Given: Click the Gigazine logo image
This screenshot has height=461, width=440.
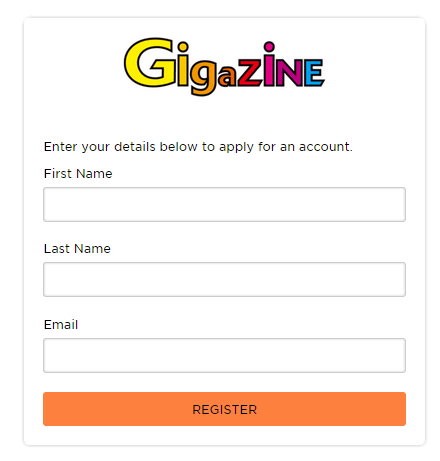Looking at the screenshot, I should [224, 67].
